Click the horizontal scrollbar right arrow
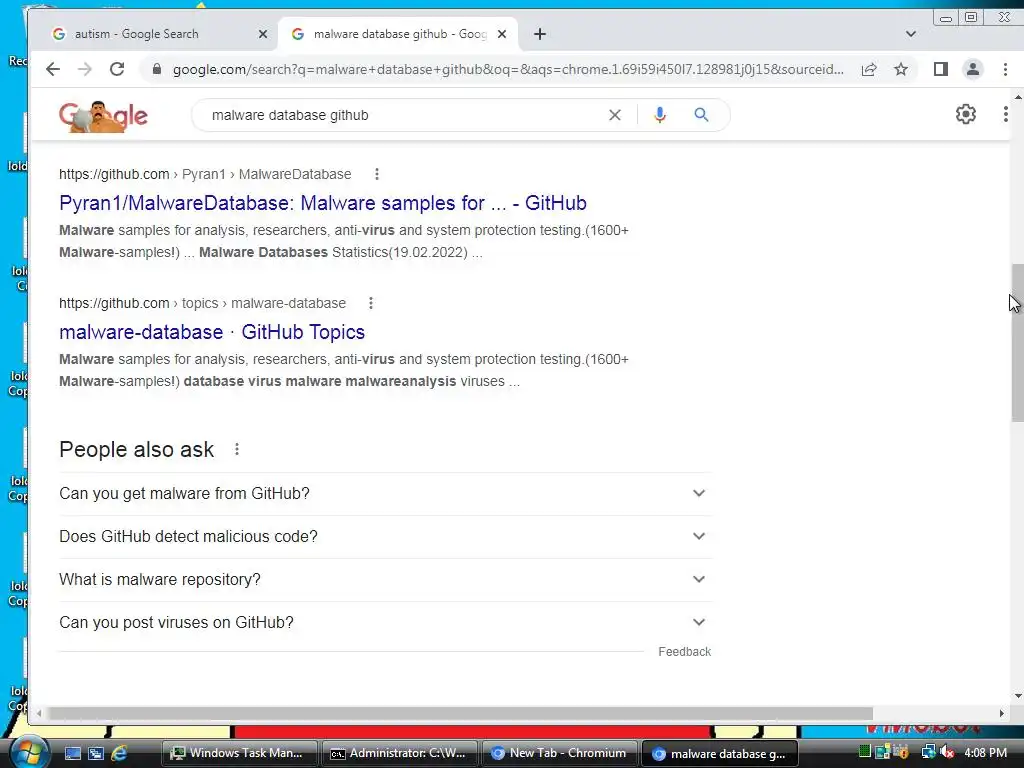 coord(1001,713)
